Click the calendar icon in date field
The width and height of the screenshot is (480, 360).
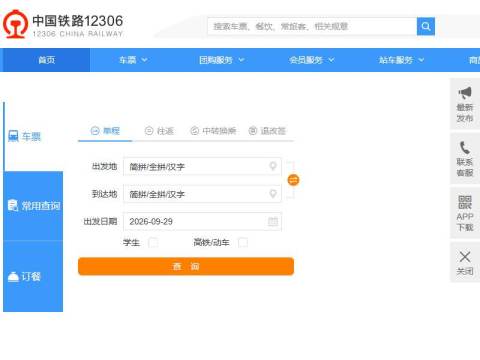273,221
